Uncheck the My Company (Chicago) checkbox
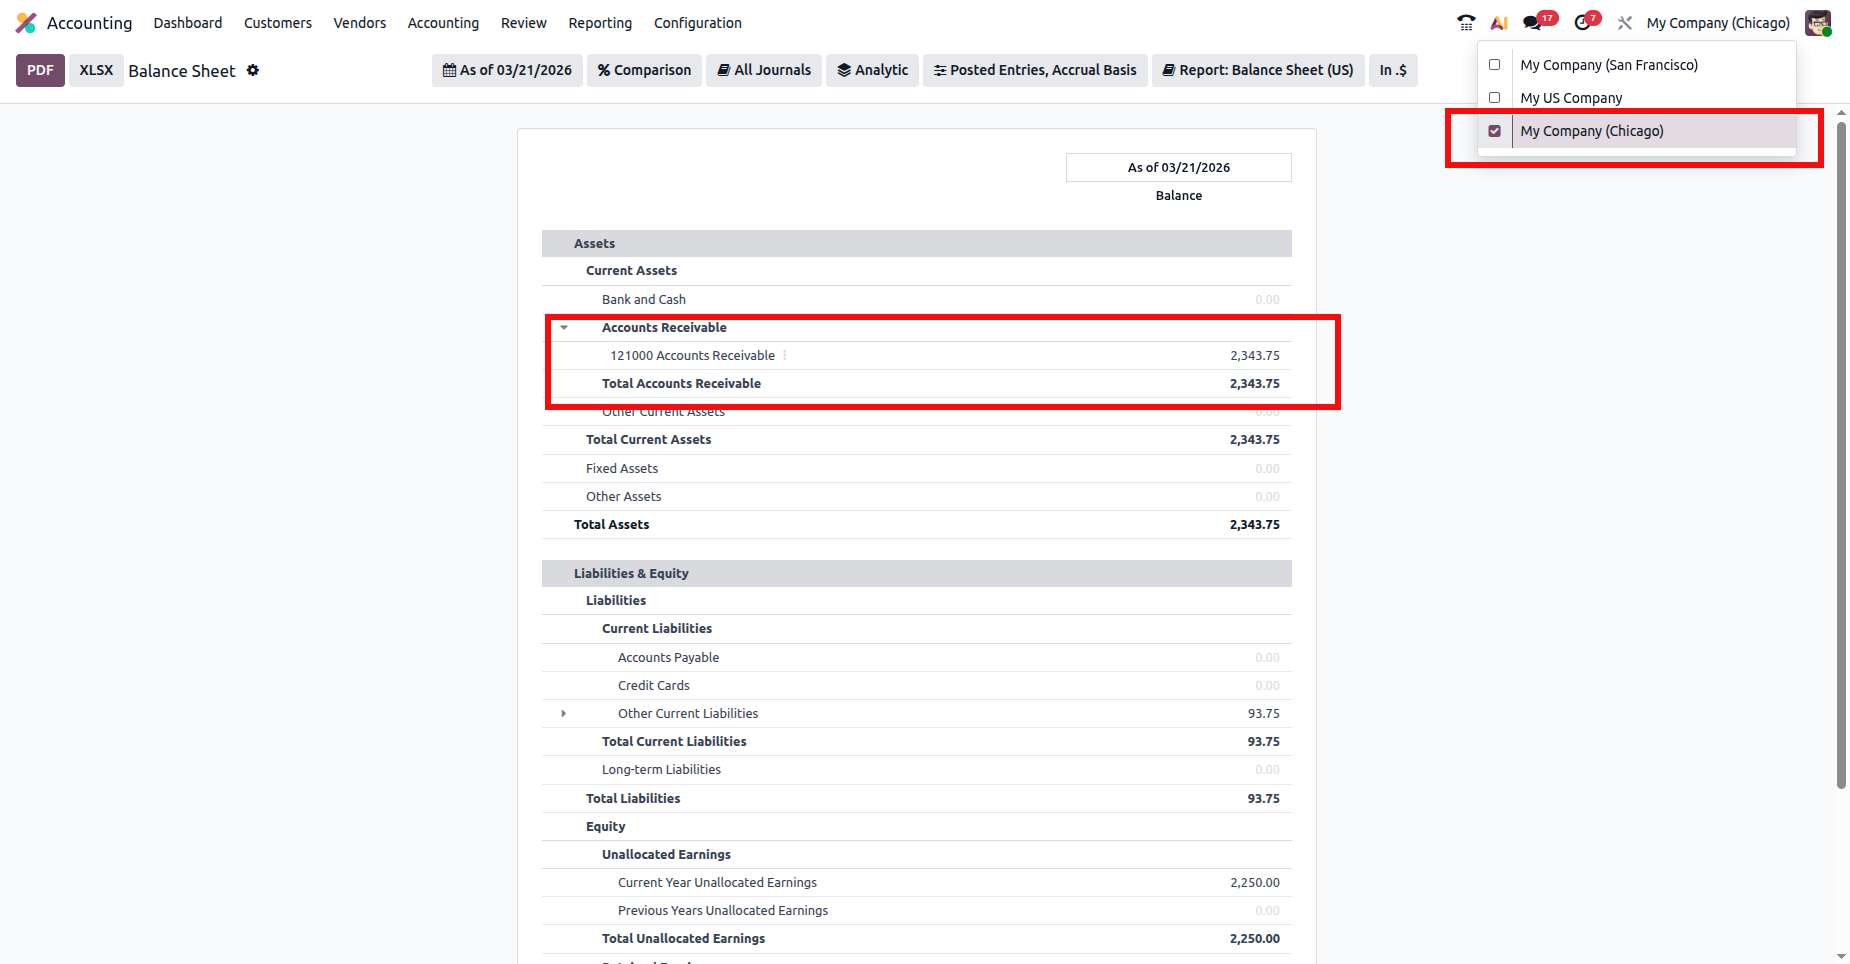The width and height of the screenshot is (1850, 964). (1495, 131)
